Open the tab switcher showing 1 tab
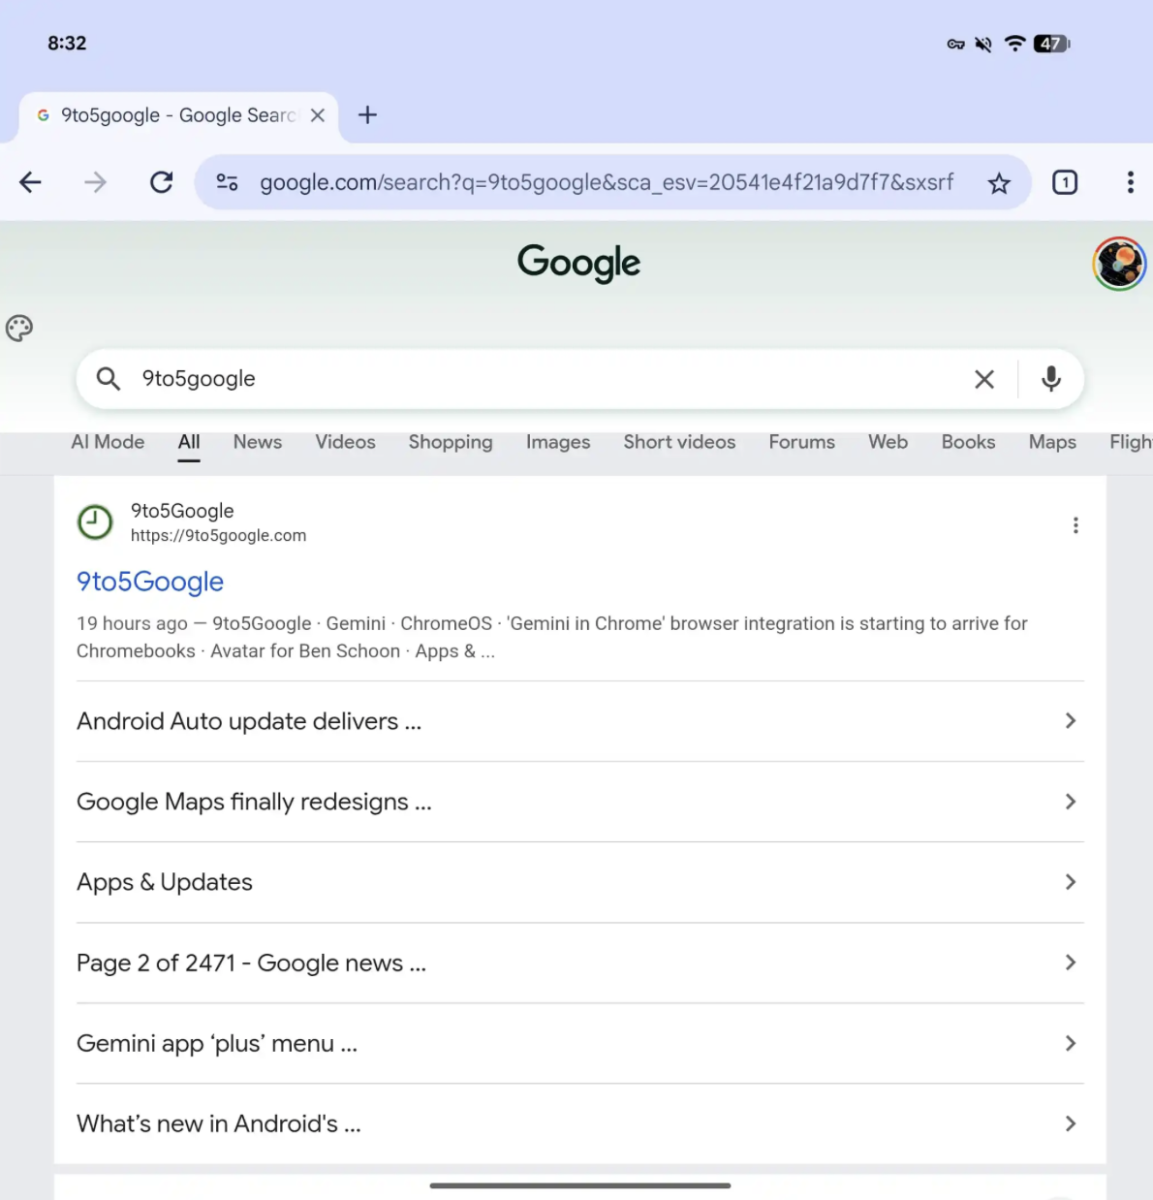 (1065, 182)
